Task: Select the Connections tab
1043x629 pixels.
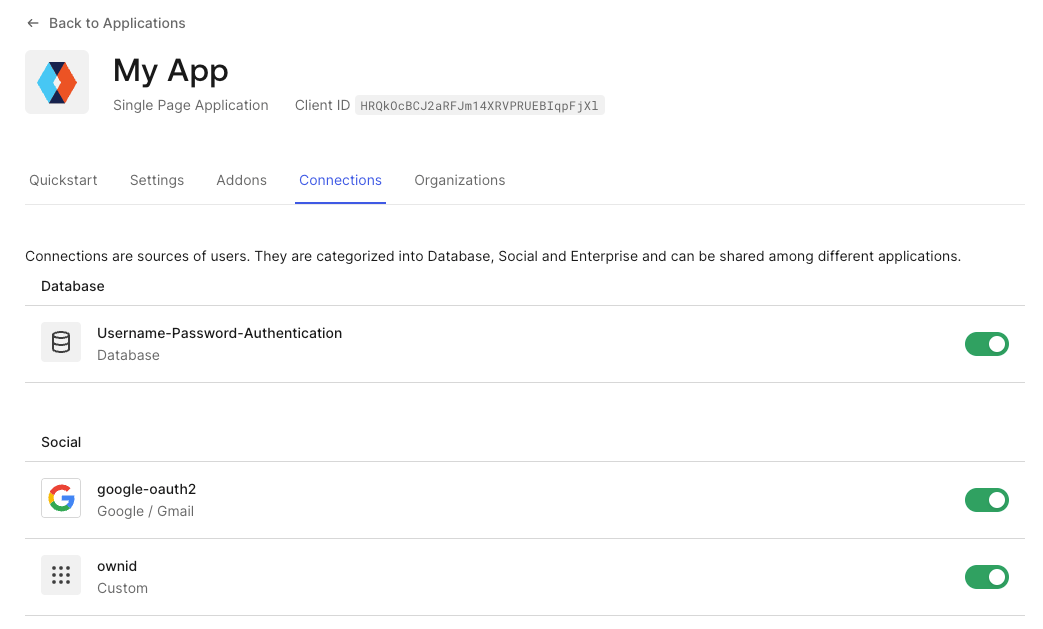Action: click(341, 180)
